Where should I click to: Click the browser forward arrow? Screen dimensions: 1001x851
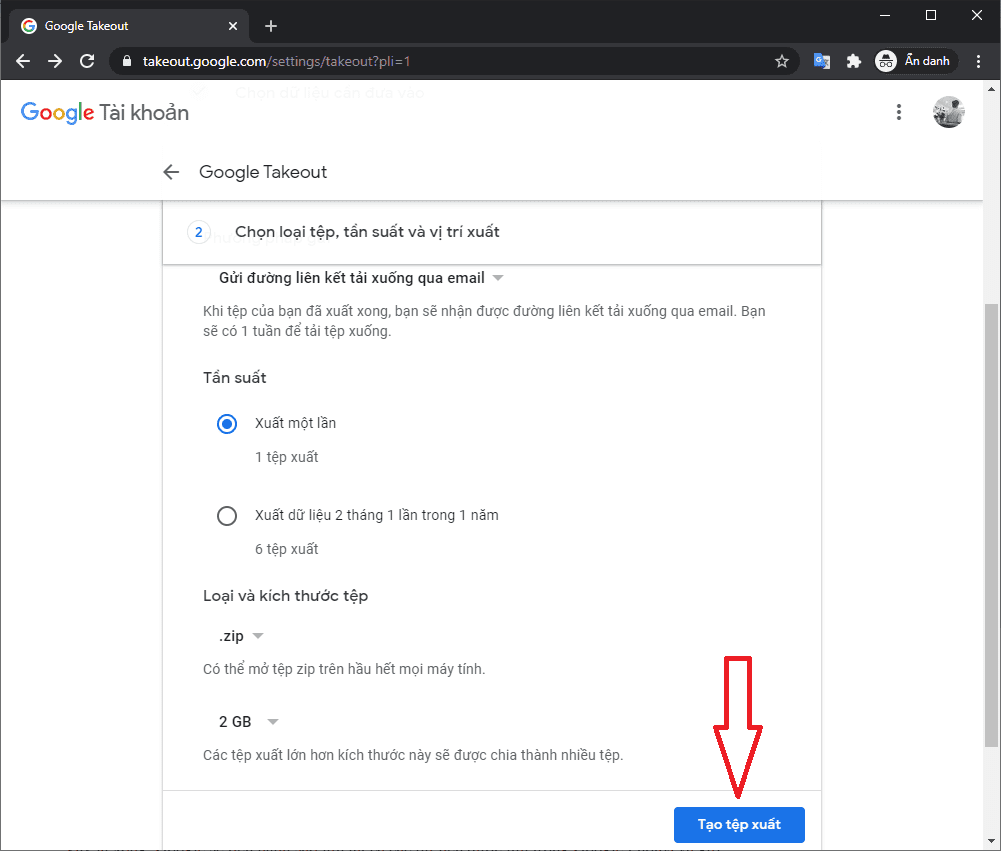[55, 61]
